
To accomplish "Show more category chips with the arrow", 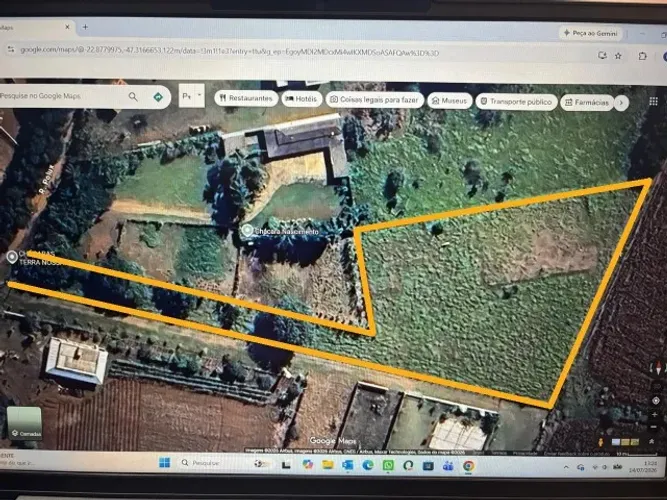I will [x=621, y=103].
